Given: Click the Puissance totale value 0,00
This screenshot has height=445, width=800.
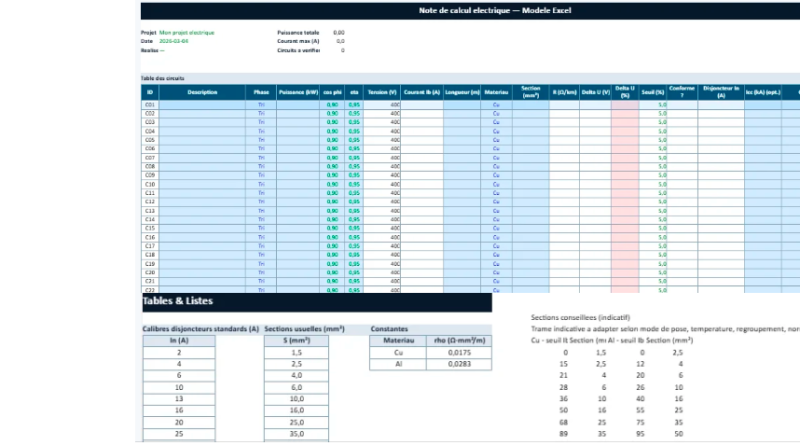Looking at the screenshot, I should [x=339, y=33].
